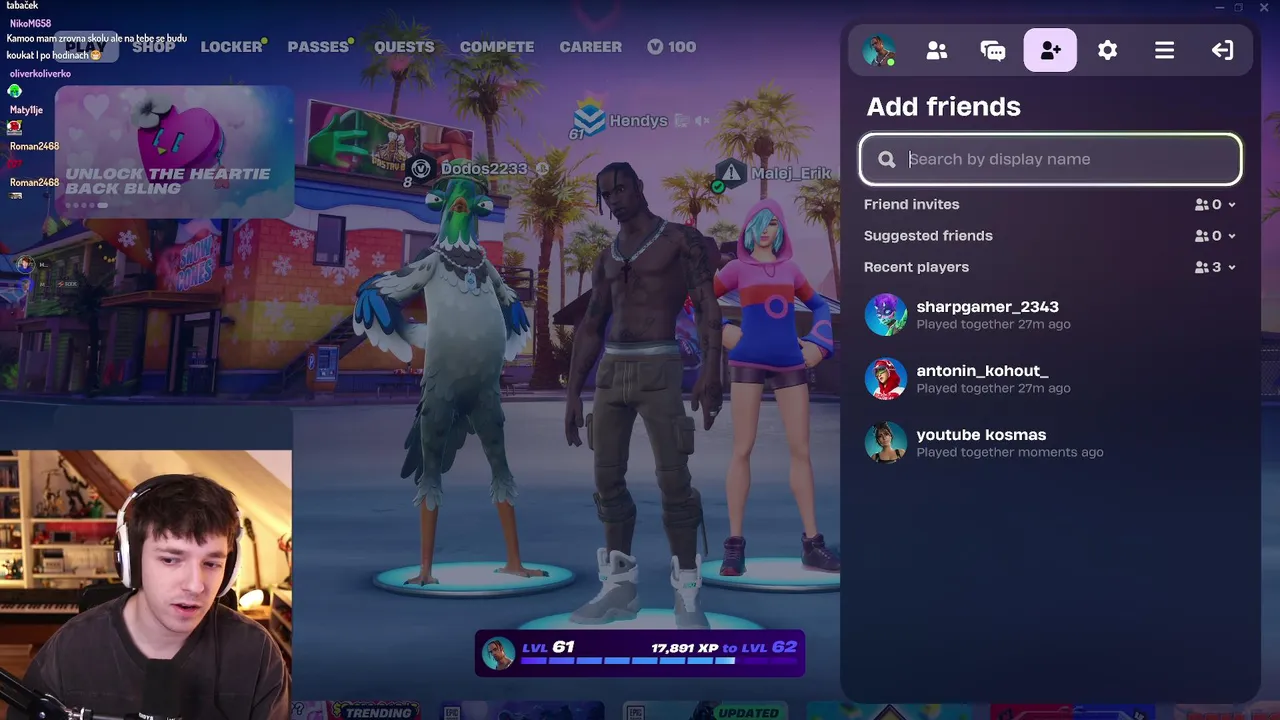Click the icon beside Dodos2233
Image resolution: width=1280 pixels, height=720 pixels.
(x=421, y=169)
